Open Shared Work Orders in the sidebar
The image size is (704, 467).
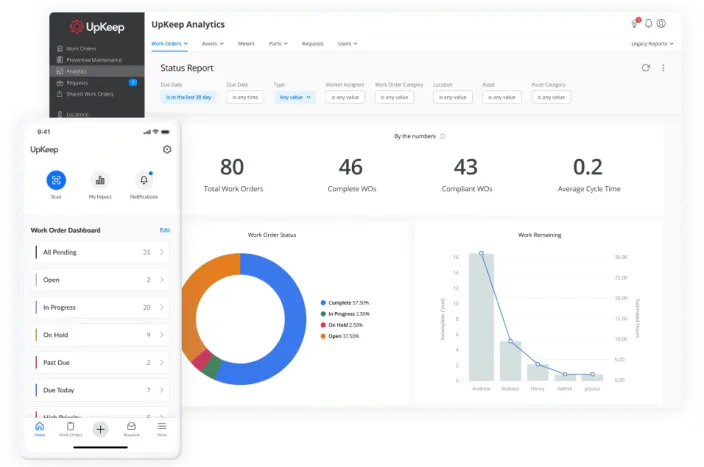[x=85, y=94]
